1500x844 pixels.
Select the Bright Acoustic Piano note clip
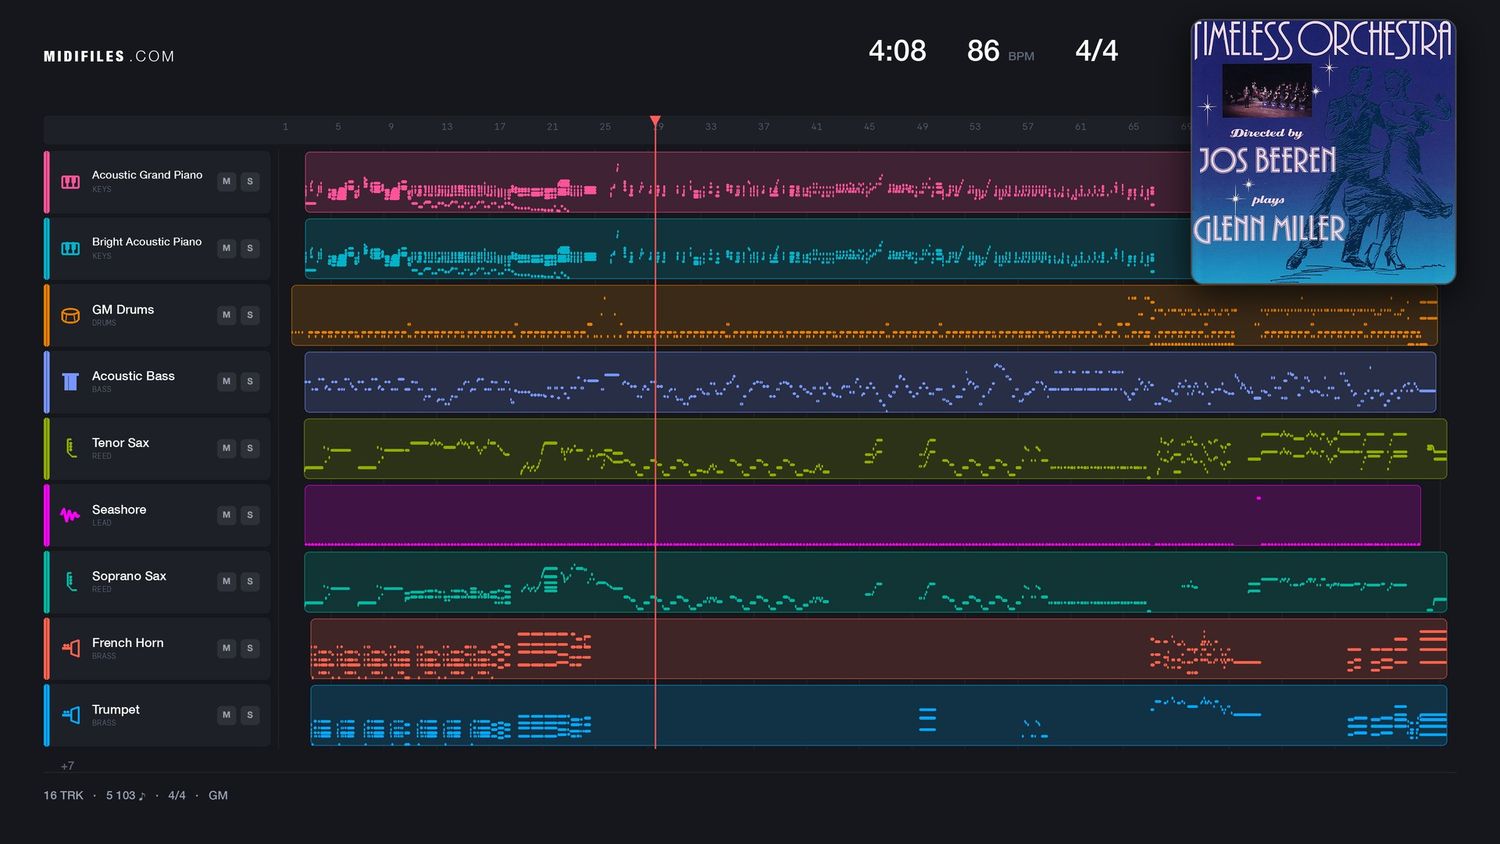pyautogui.click(x=747, y=248)
